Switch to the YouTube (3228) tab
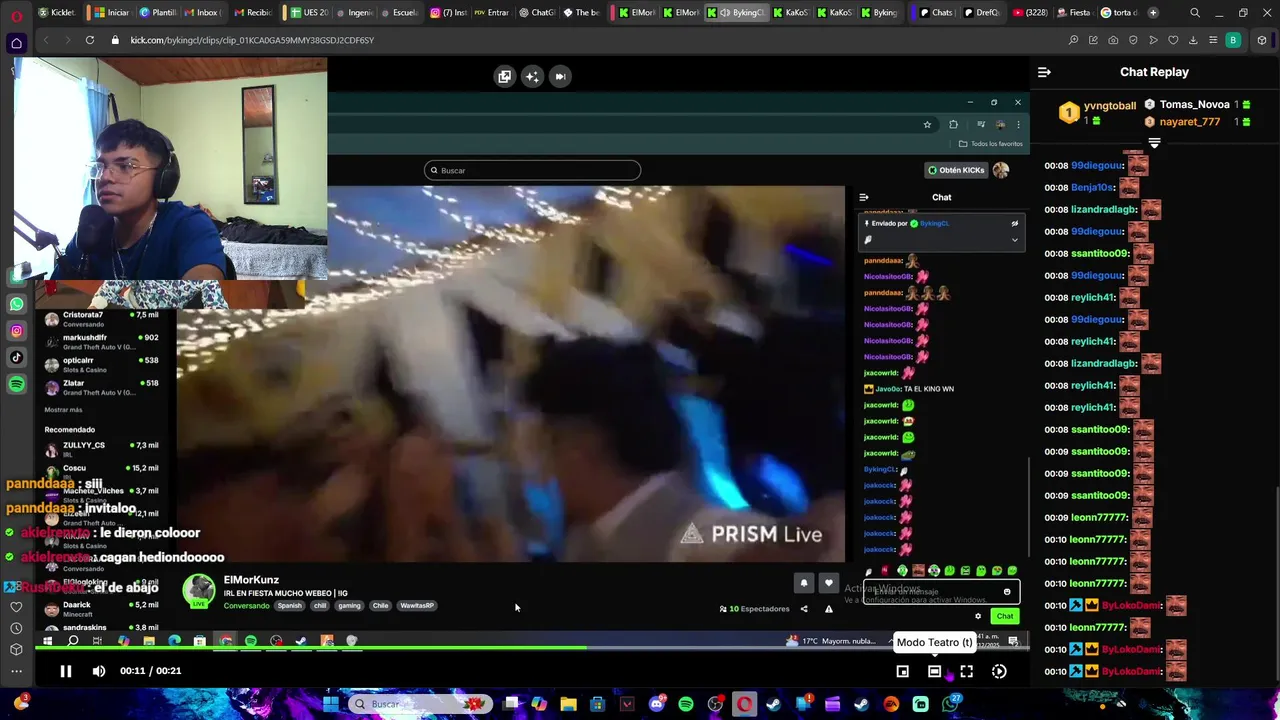This screenshot has width=1280, height=720. pyautogui.click(x=1030, y=13)
